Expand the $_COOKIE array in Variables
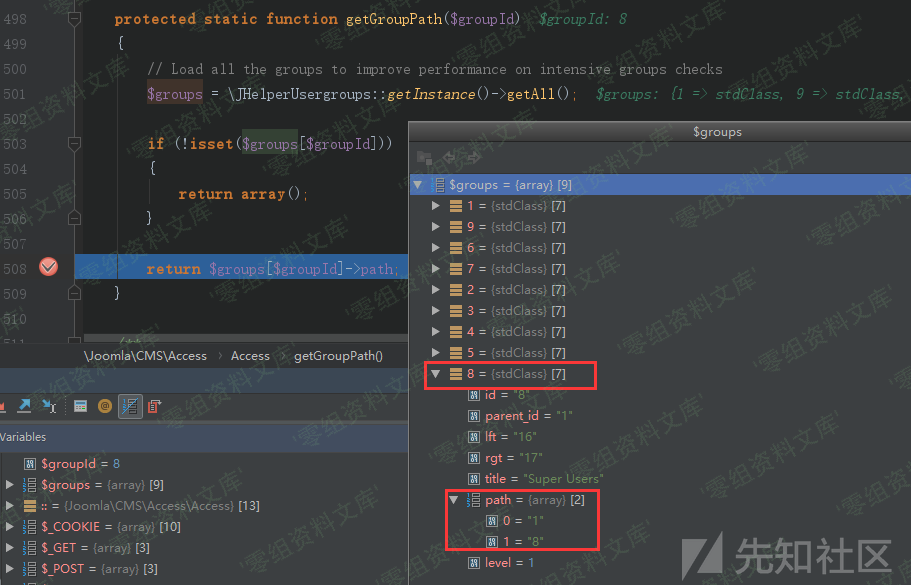This screenshot has height=585, width=911. [10, 527]
